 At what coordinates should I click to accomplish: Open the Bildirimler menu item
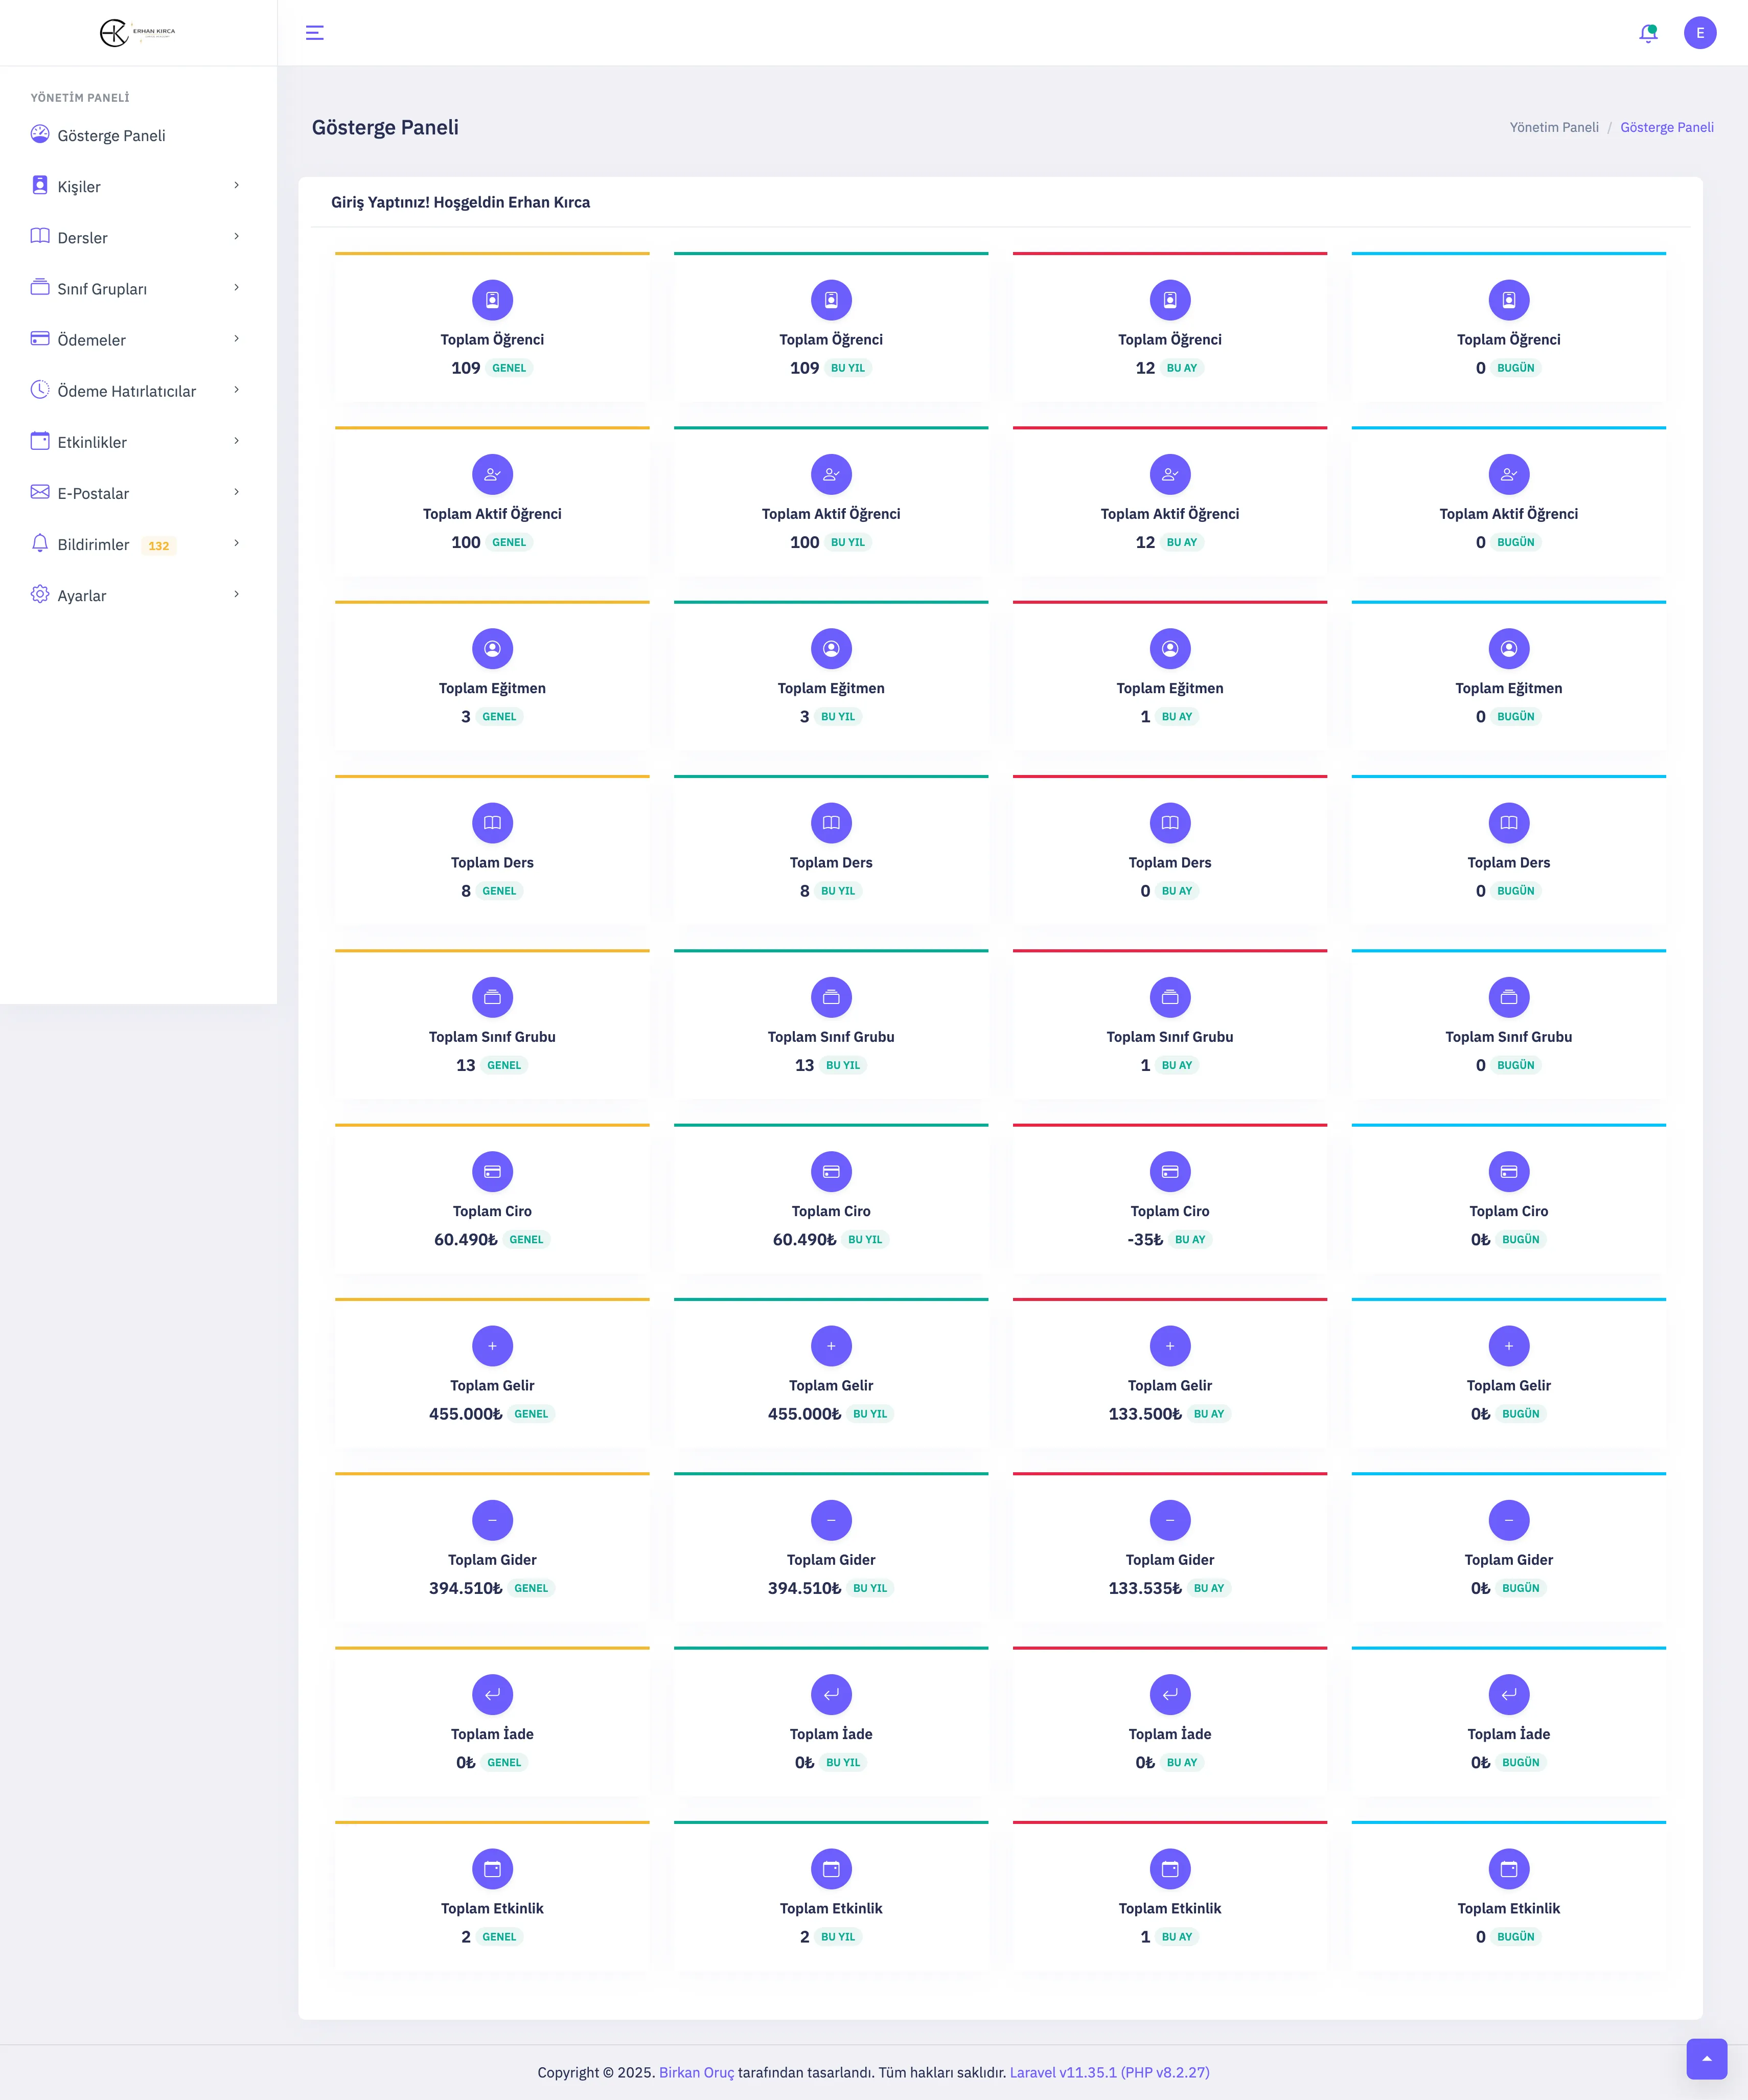click(x=93, y=544)
